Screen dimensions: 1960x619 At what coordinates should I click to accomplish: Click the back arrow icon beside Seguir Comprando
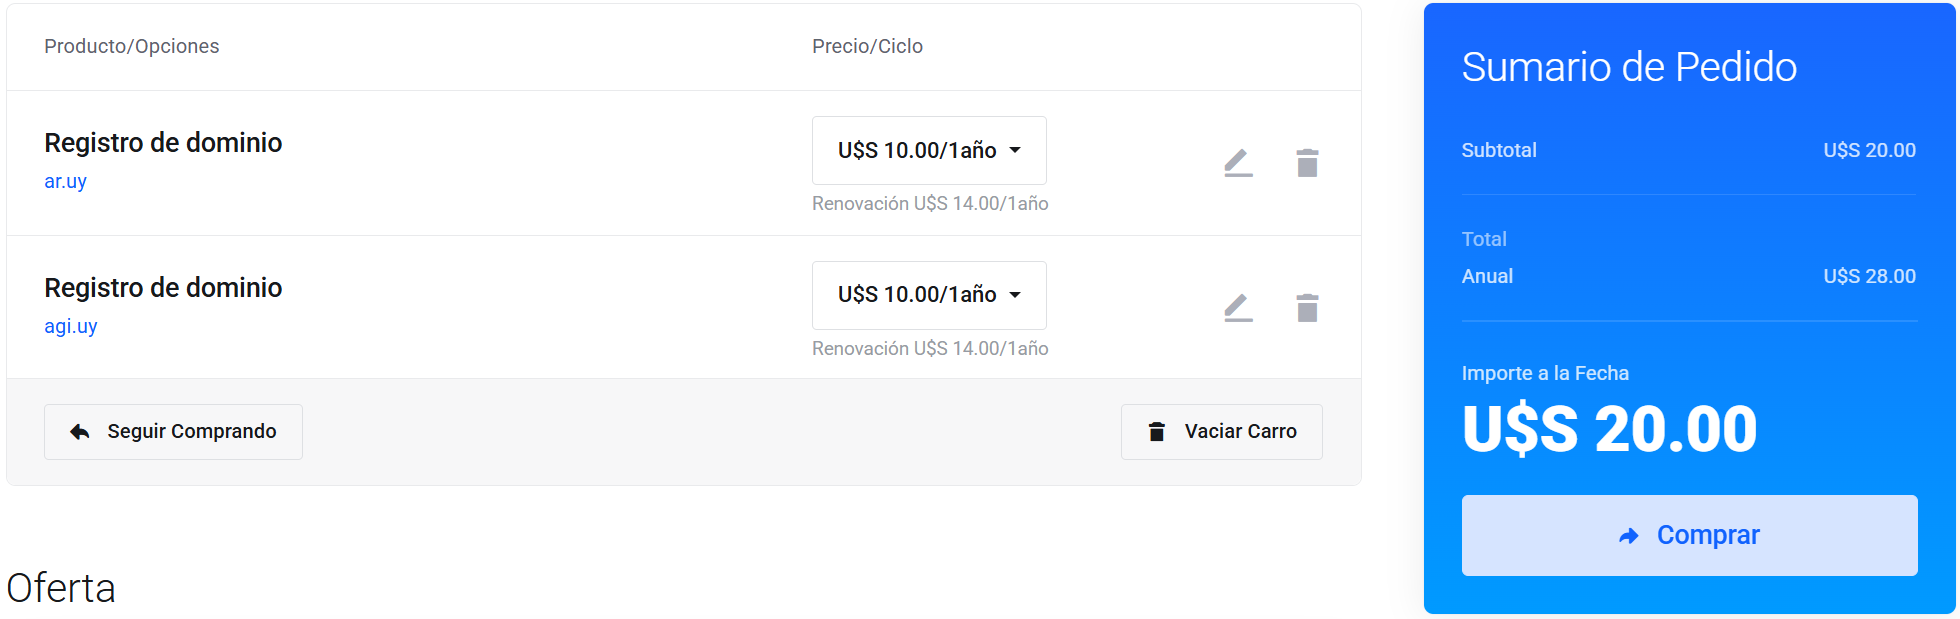coord(80,432)
